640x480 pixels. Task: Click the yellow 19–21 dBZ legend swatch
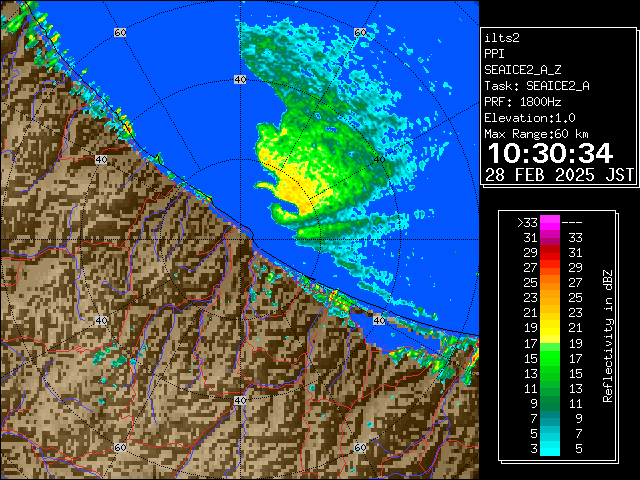pyautogui.click(x=550, y=328)
